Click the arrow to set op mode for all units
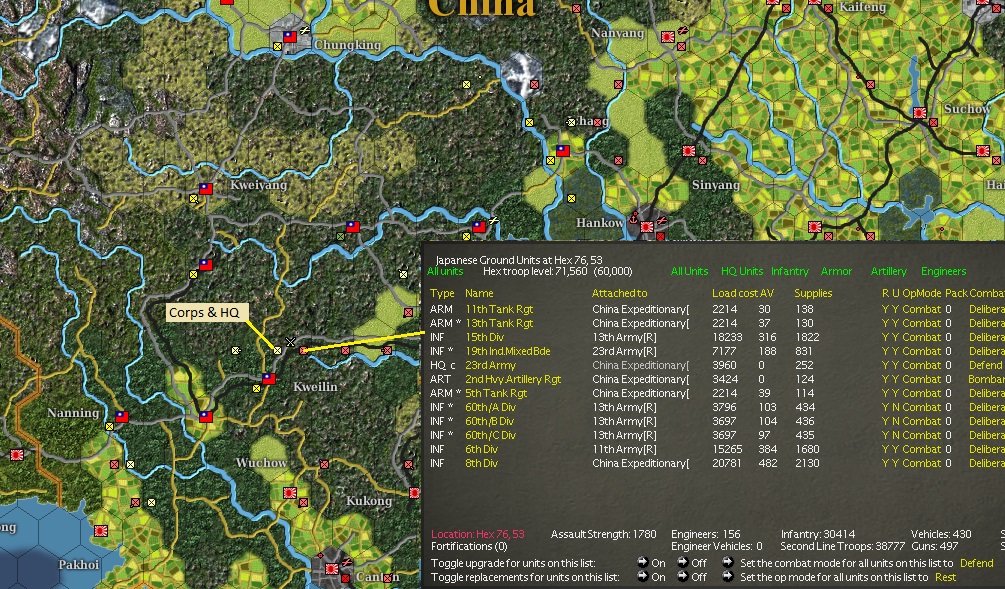Image resolution: width=1005 pixels, height=589 pixels. coord(727,577)
